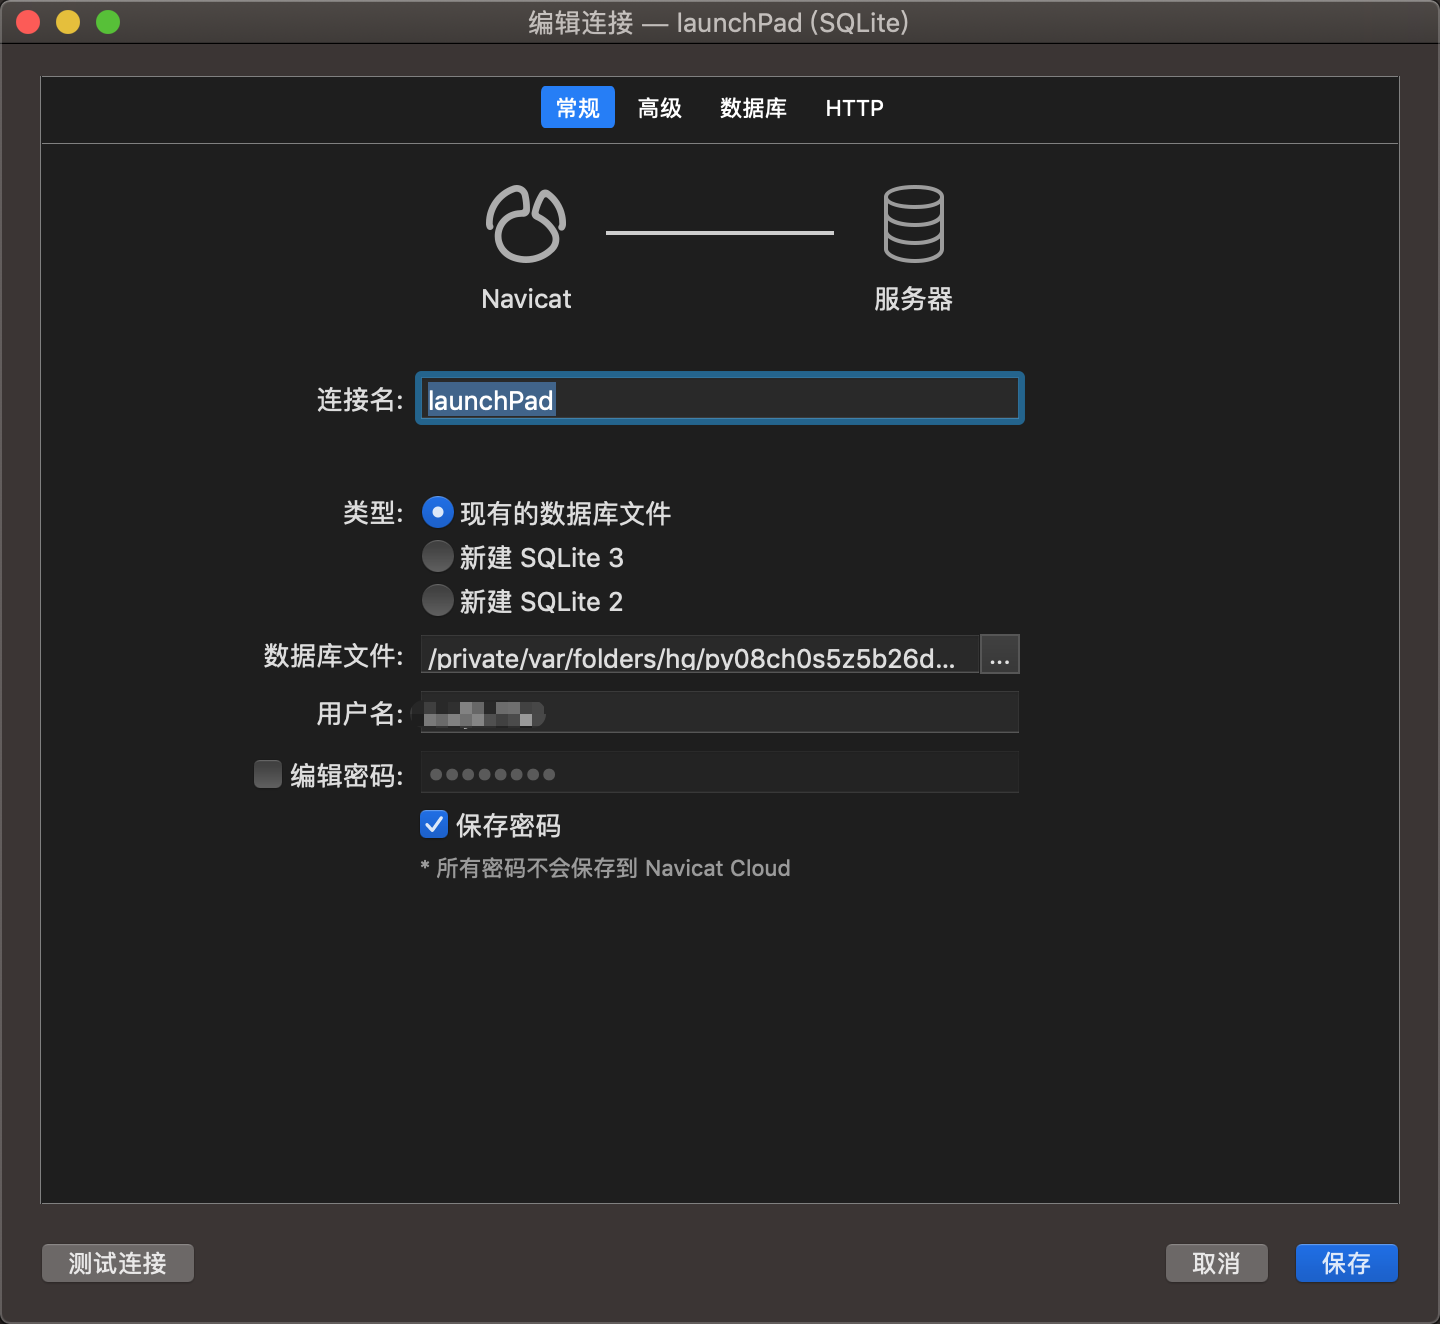Enable the 编辑密码 checkbox

pos(267,774)
